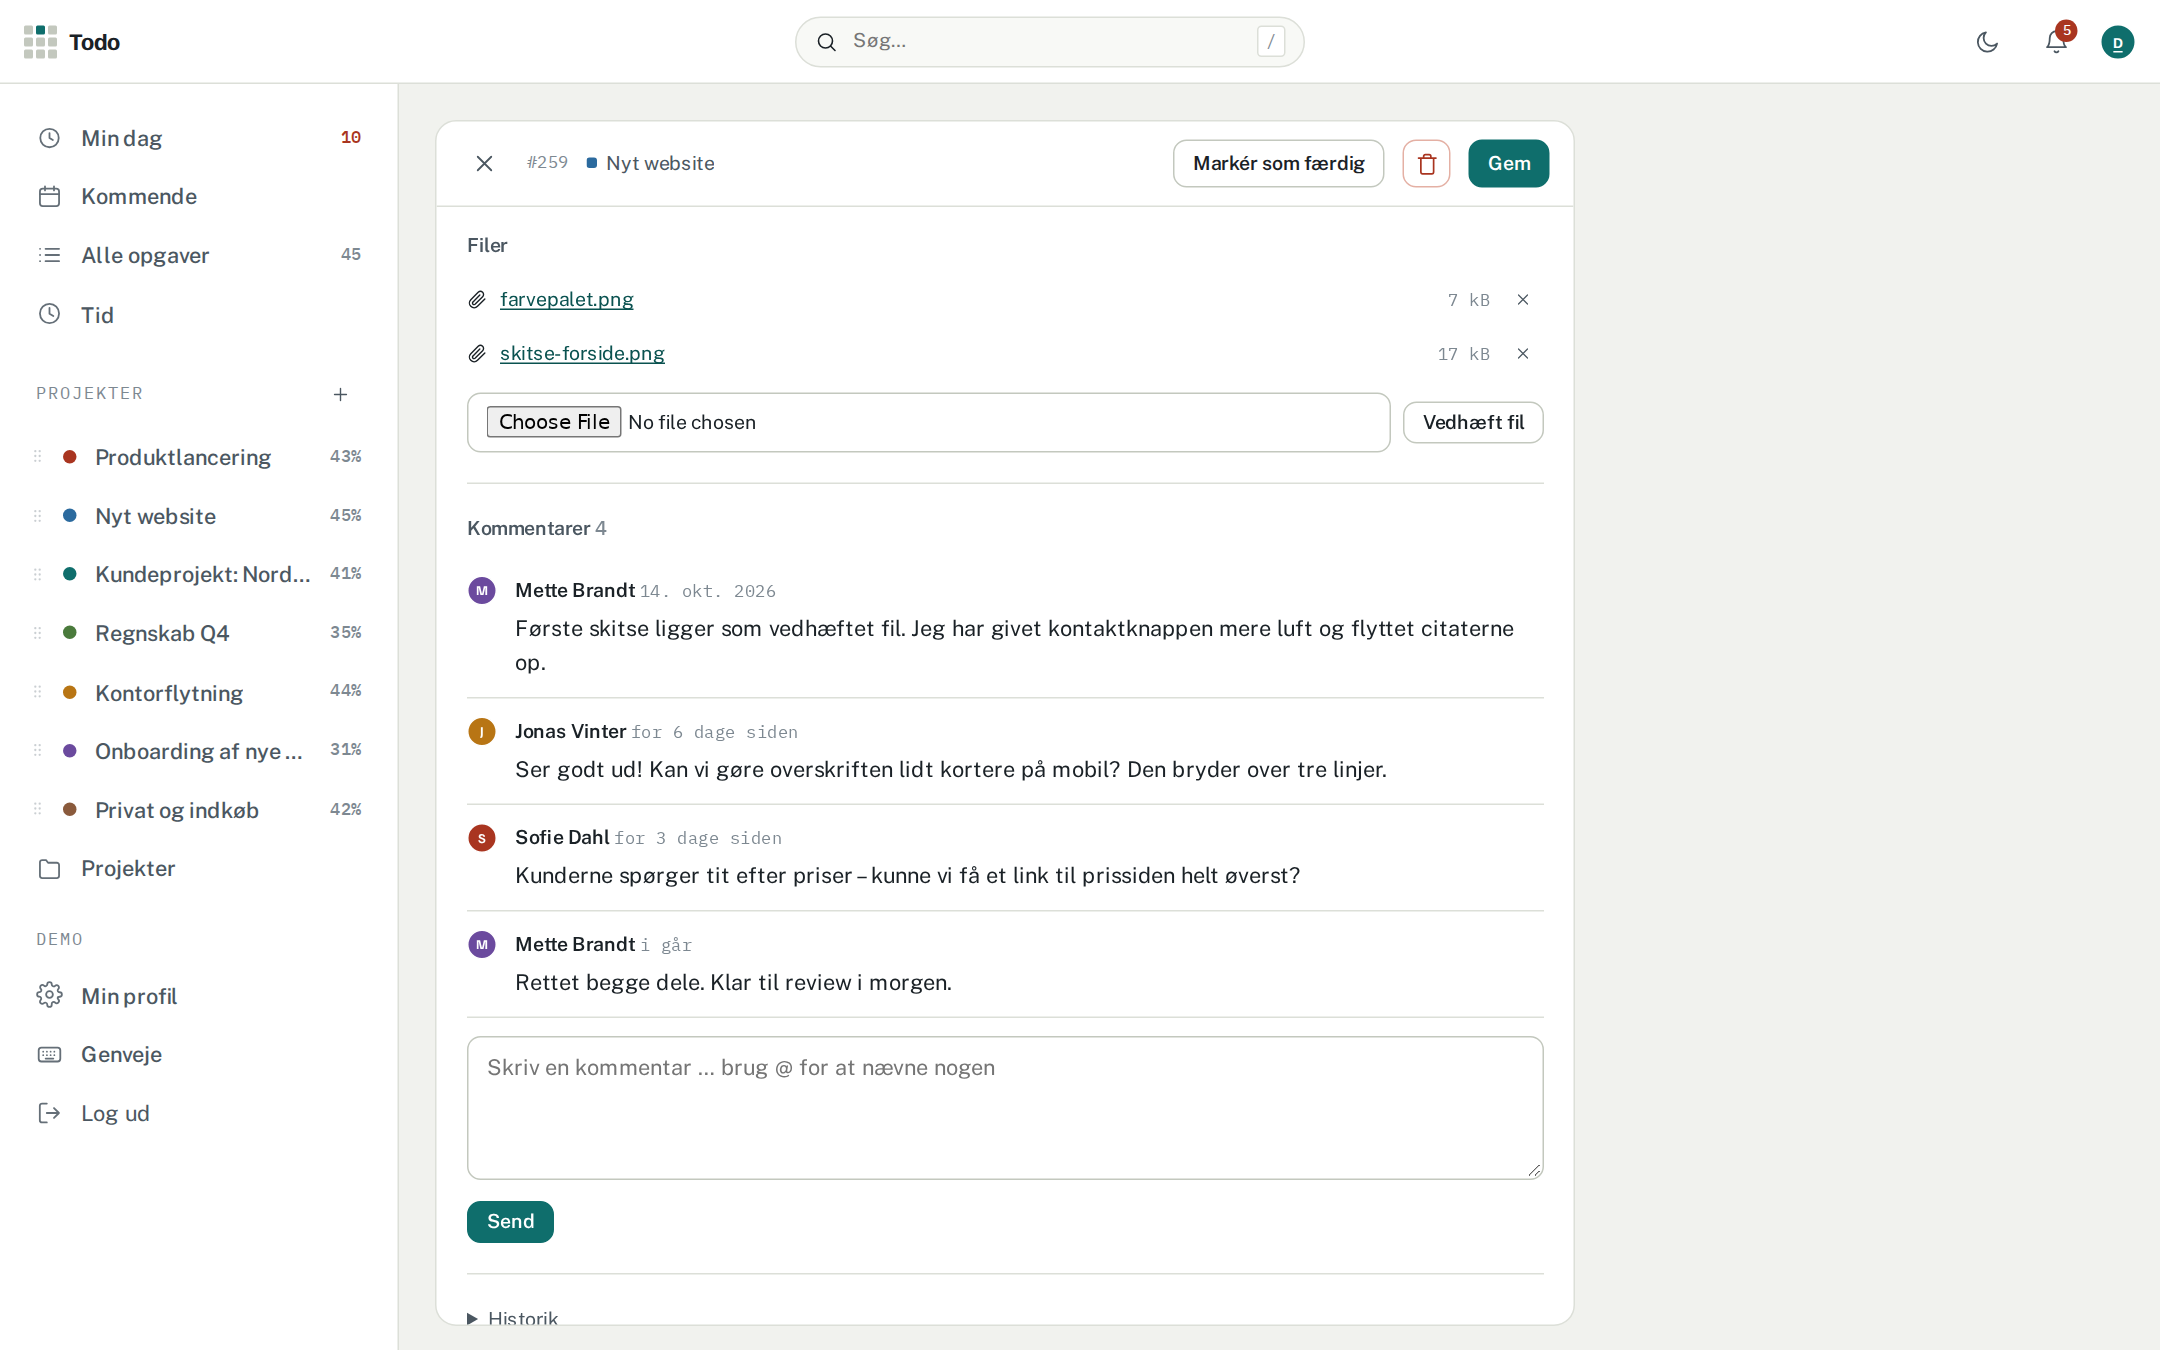Screen dimensions: 2160x1350
Task: Click Choose File button
Action: 554,422
